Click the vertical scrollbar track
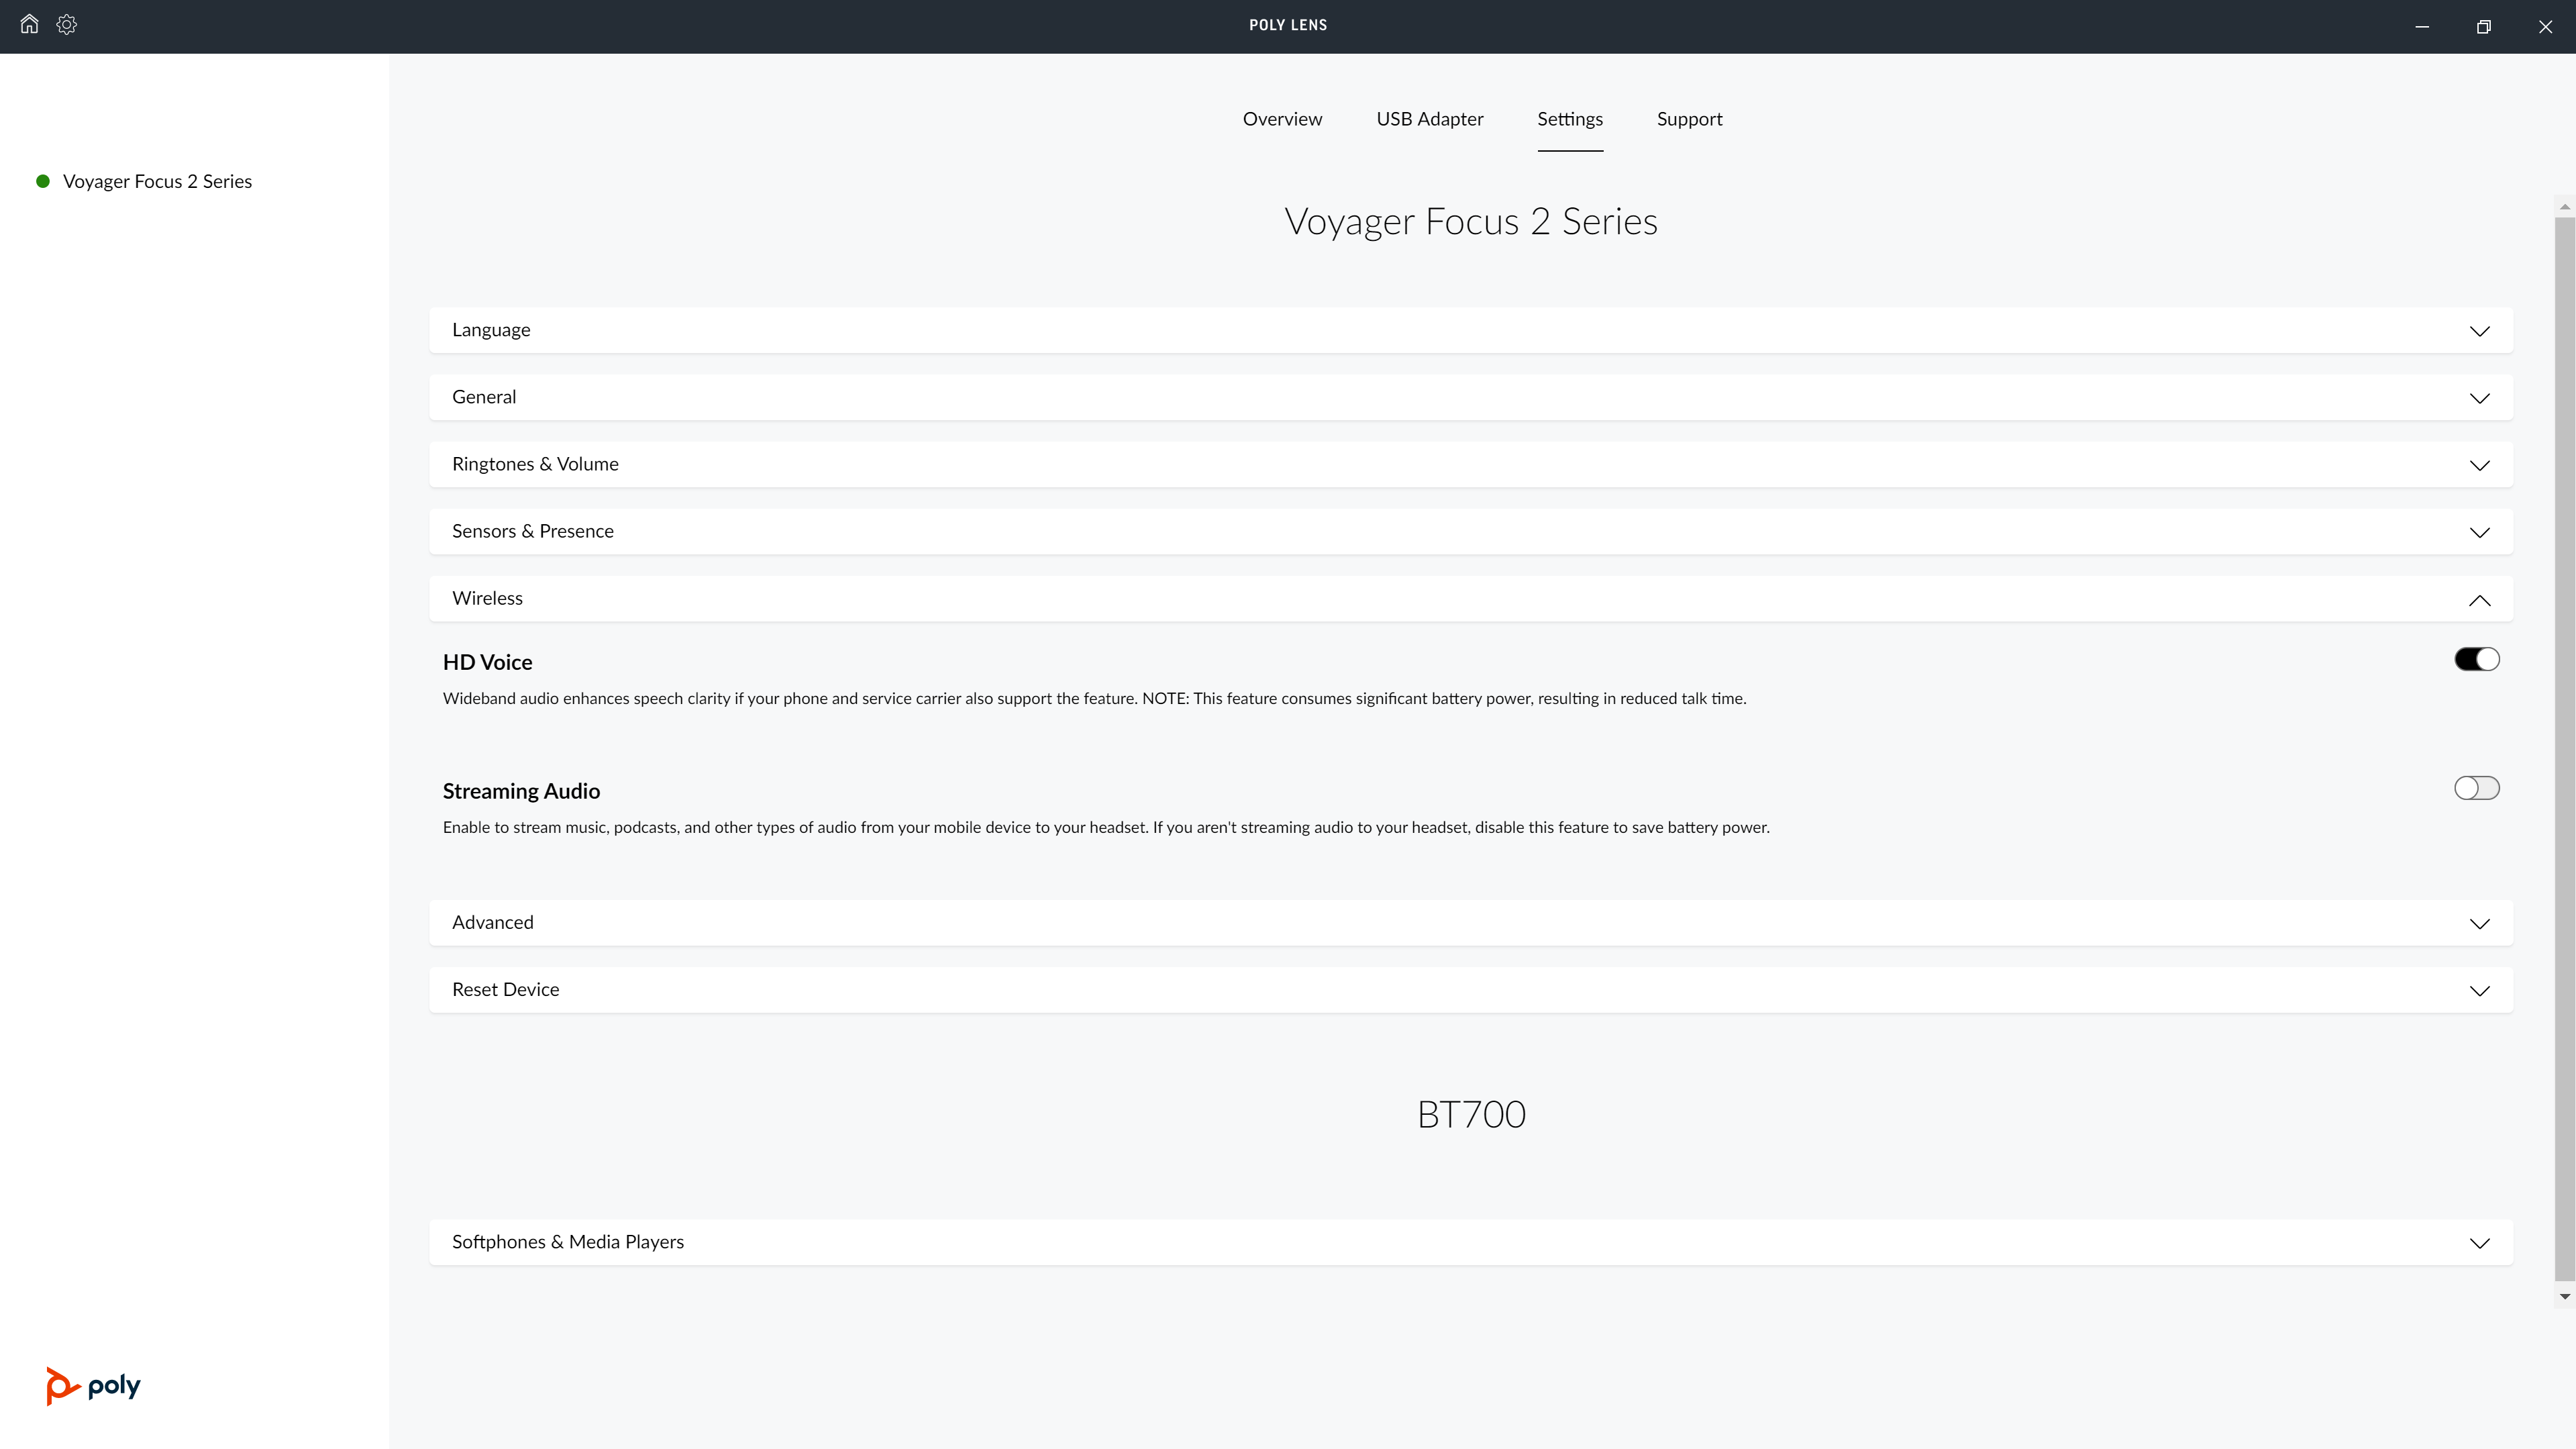This screenshot has height=1449, width=2576. [x=2564, y=750]
